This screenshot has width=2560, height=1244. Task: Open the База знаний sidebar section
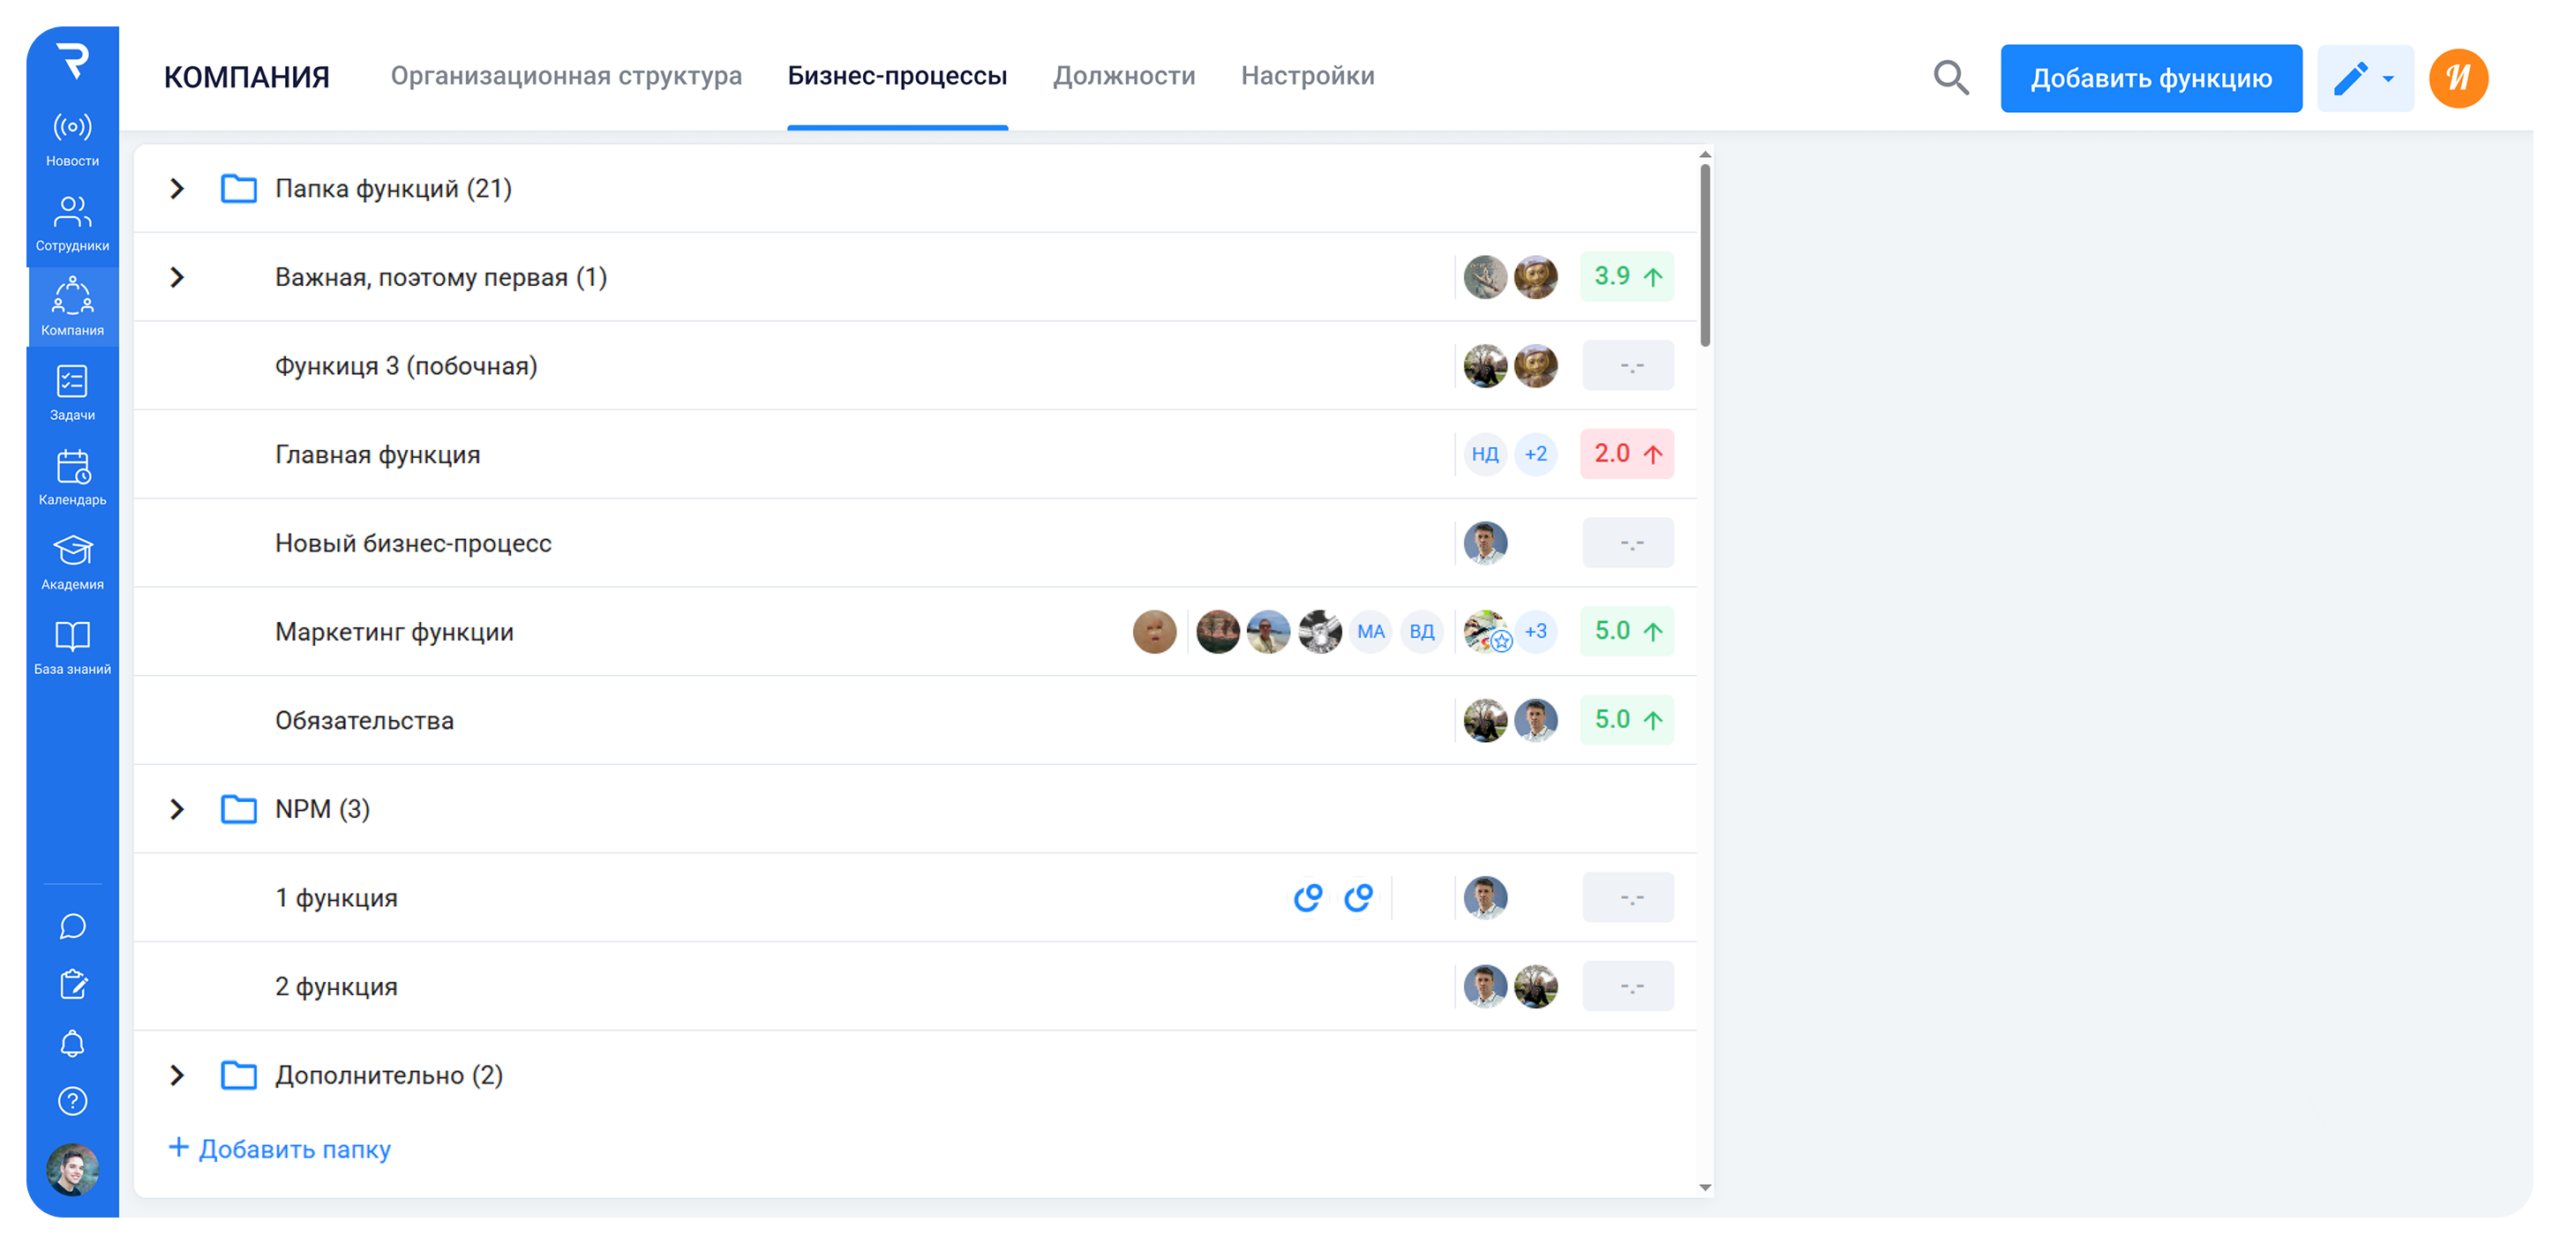click(x=72, y=646)
